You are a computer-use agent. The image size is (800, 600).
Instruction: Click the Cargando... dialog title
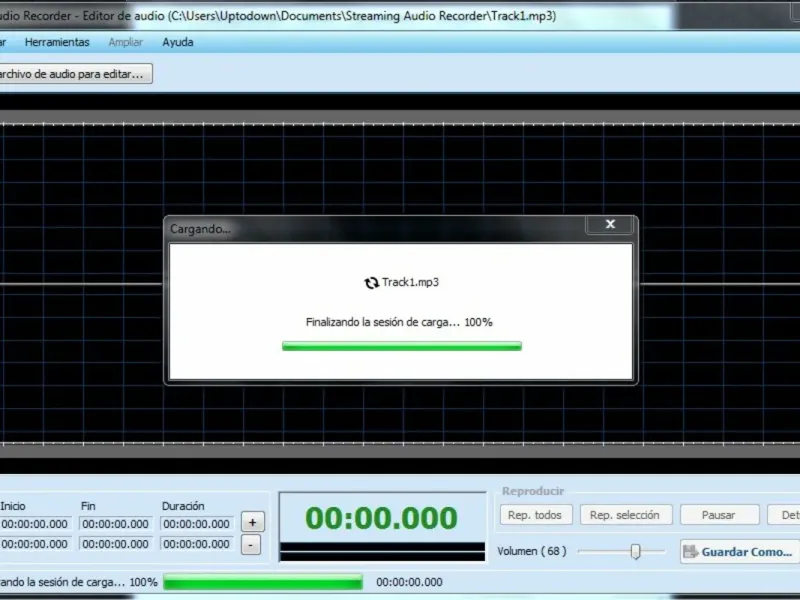(x=200, y=229)
